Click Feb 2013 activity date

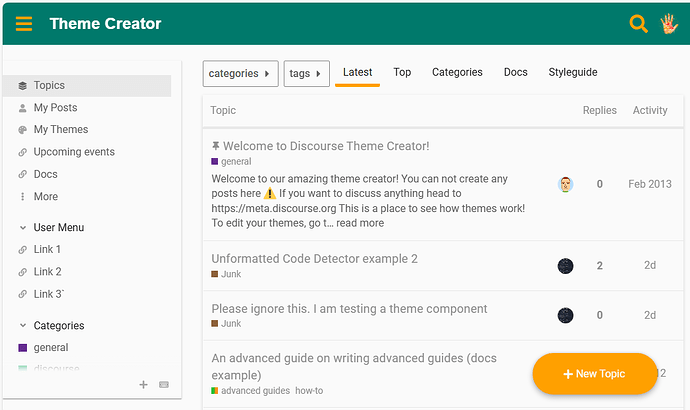(650, 184)
